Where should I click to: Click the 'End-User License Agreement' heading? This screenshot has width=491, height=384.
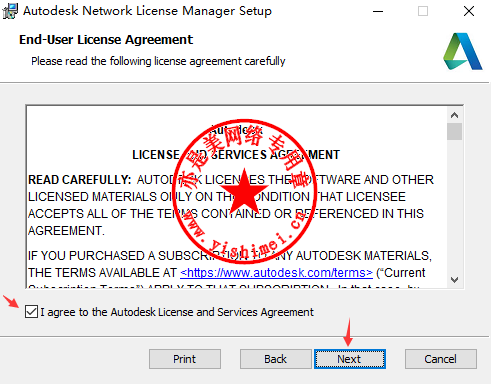tap(106, 40)
